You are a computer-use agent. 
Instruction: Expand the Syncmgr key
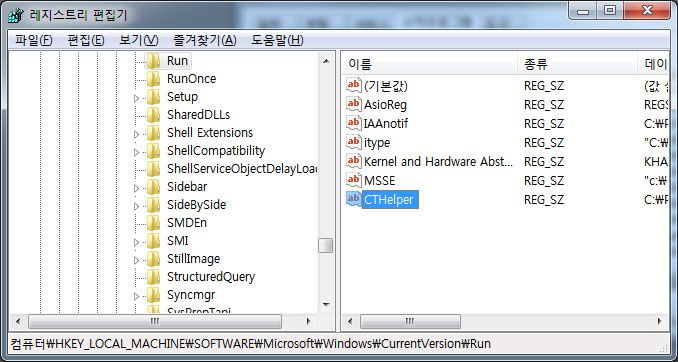[137, 296]
